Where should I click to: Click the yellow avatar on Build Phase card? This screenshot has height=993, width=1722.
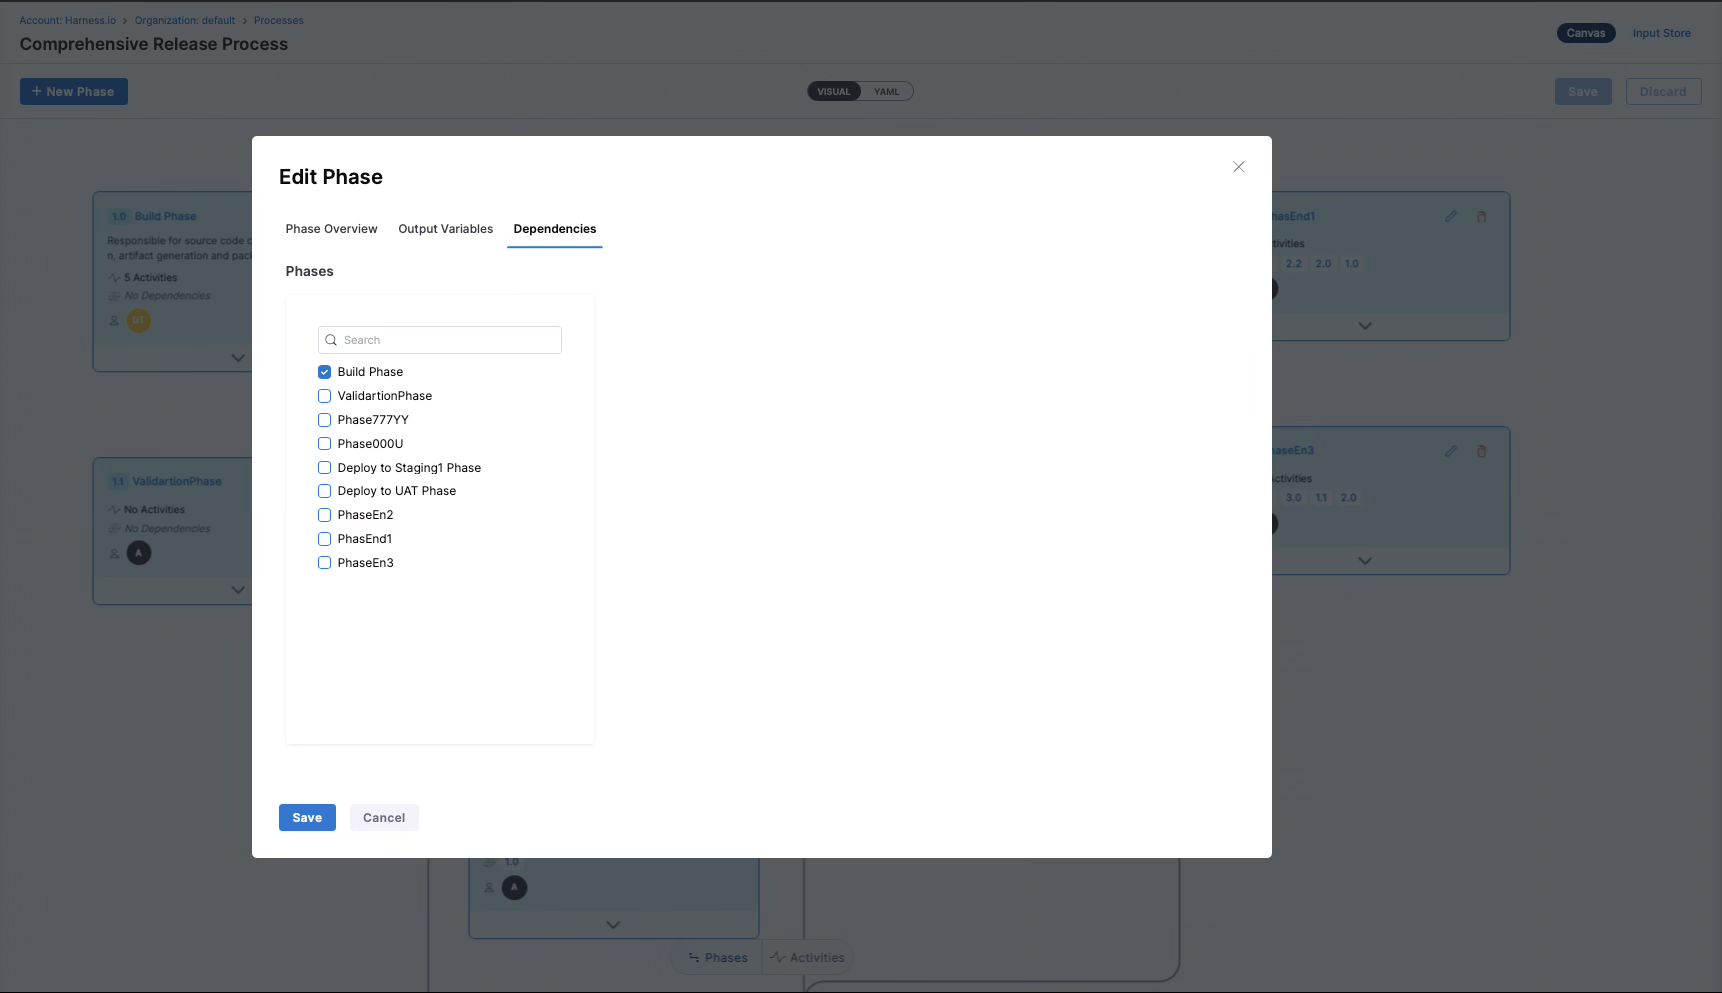tap(139, 321)
